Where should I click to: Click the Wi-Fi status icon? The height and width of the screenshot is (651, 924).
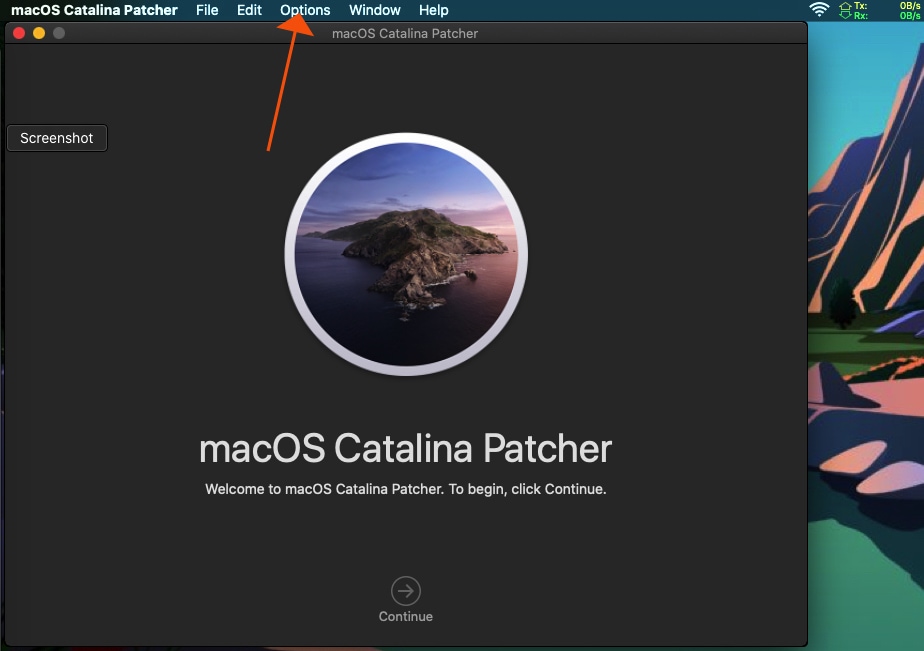pos(819,9)
